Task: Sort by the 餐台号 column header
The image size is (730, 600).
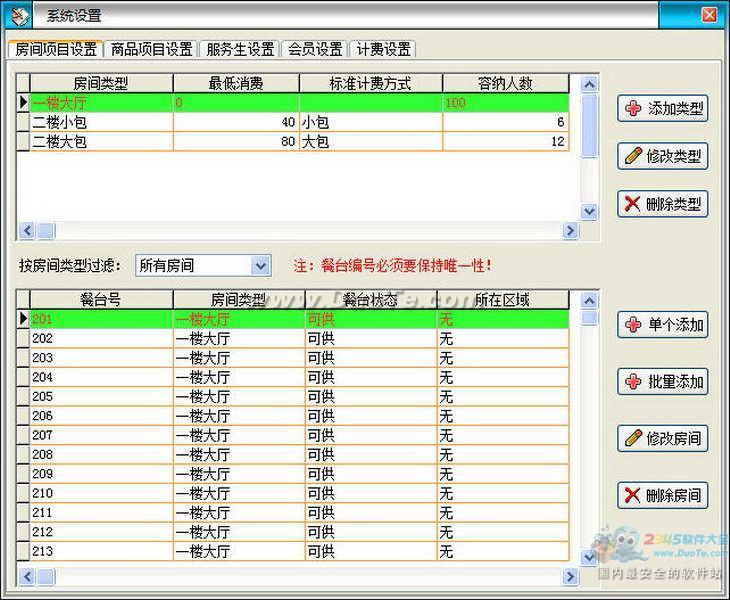Action: pyautogui.click(x=100, y=300)
